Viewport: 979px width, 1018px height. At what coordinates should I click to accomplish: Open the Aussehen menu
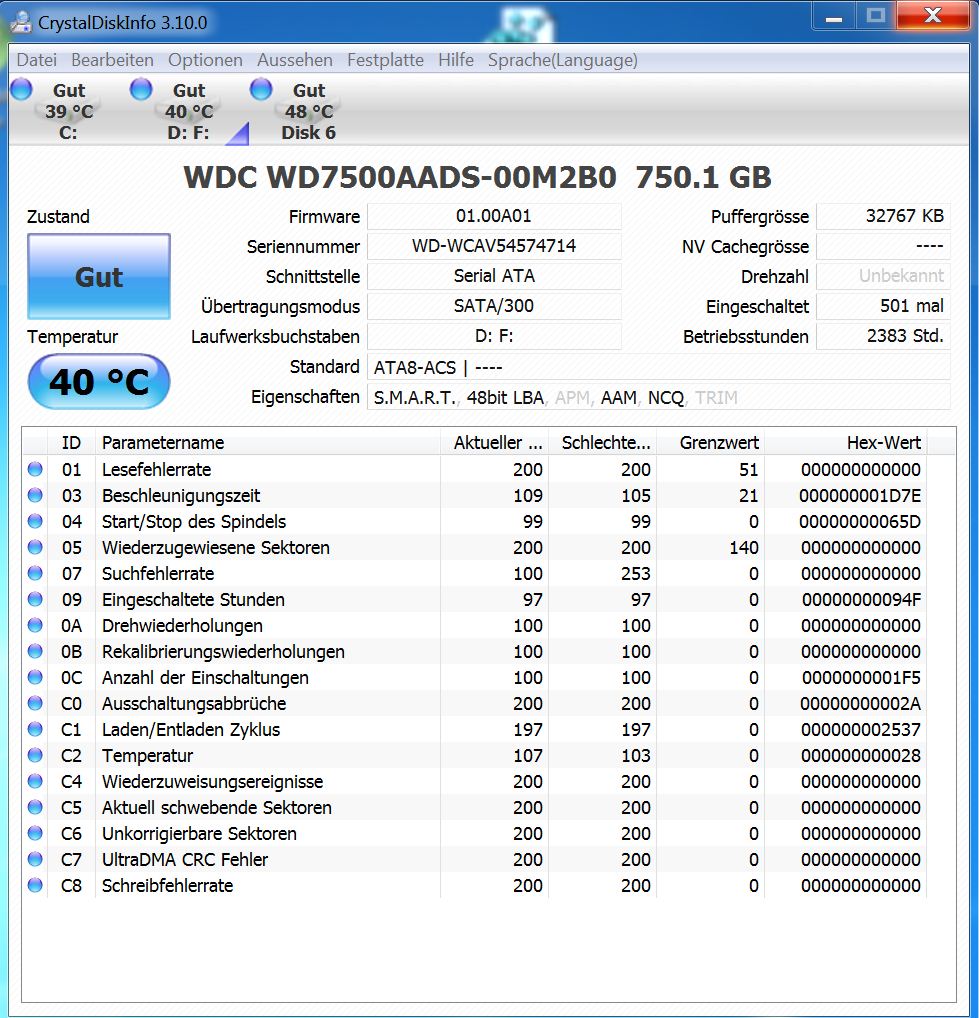[x=295, y=60]
